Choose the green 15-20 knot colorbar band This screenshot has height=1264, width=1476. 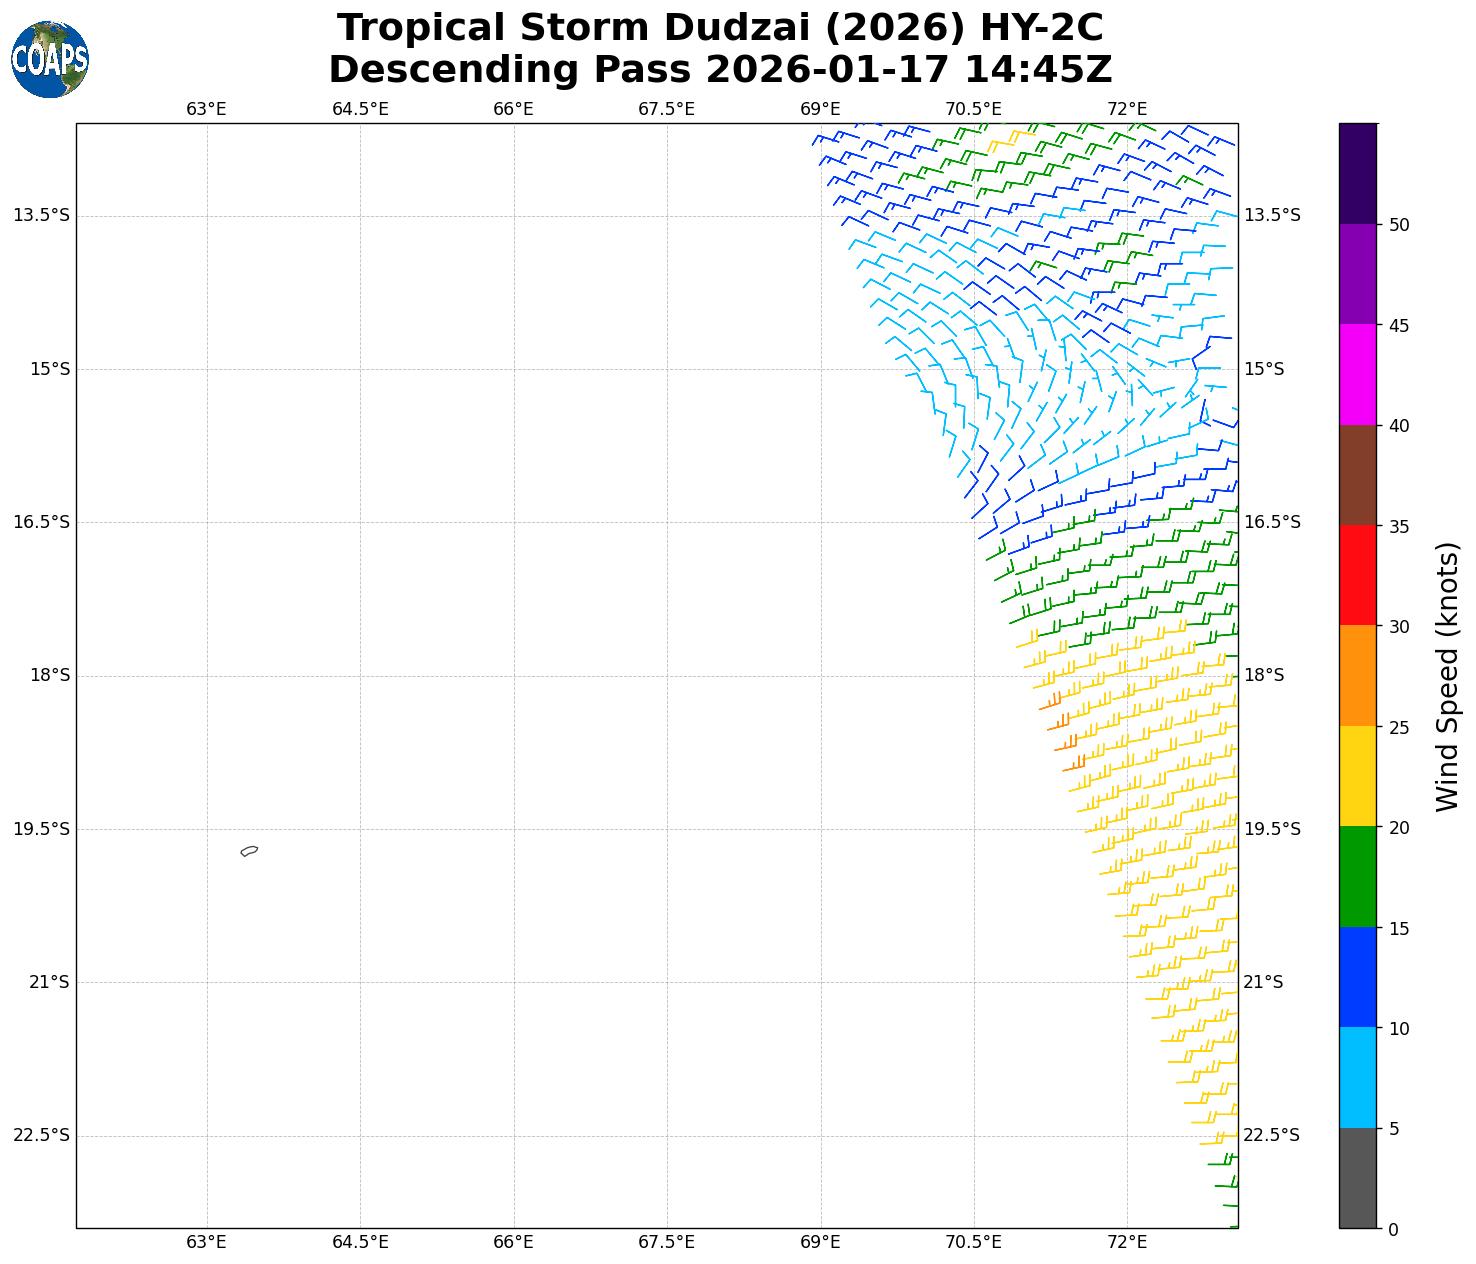click(1357, 876)
